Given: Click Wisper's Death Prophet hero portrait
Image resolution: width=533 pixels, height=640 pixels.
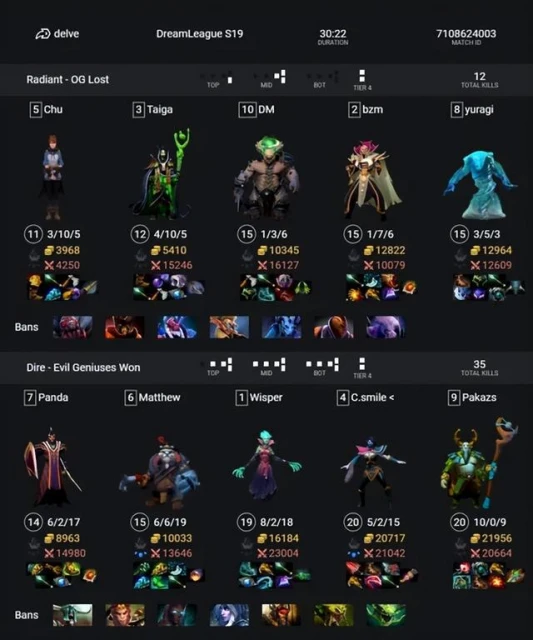Looking at the screenshot, I should click(266, 465).
